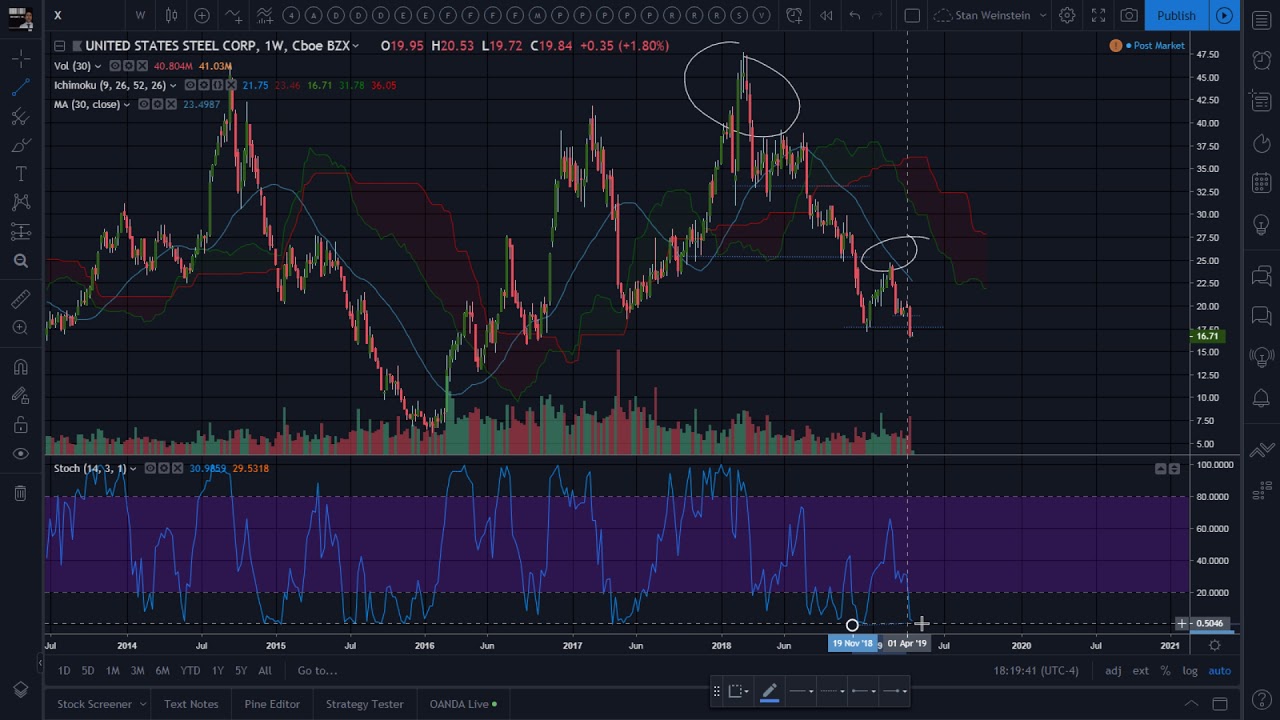Delete all drawings with the trash icon
1280x720 pixels.
click(20, 493)
